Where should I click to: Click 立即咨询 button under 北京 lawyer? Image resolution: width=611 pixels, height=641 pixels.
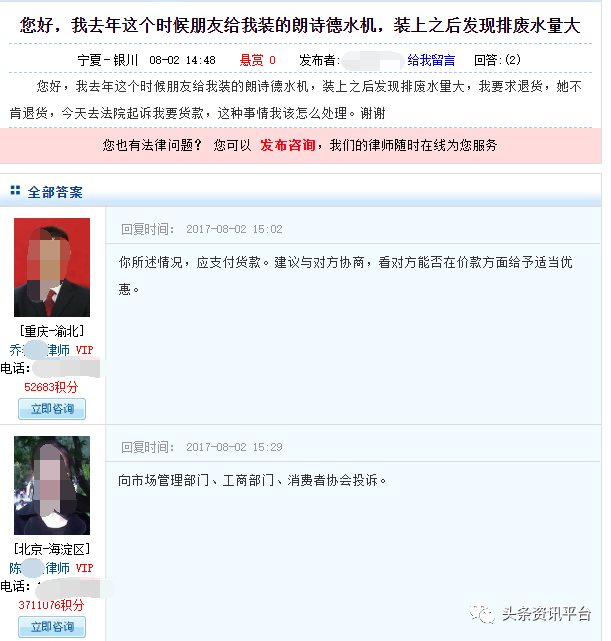[x=52, y=627]
